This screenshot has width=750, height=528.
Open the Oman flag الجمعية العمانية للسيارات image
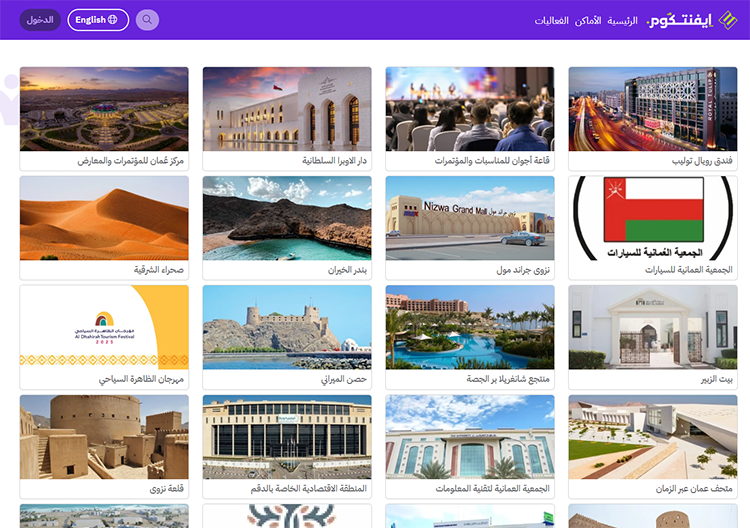(x=653, y=218)
